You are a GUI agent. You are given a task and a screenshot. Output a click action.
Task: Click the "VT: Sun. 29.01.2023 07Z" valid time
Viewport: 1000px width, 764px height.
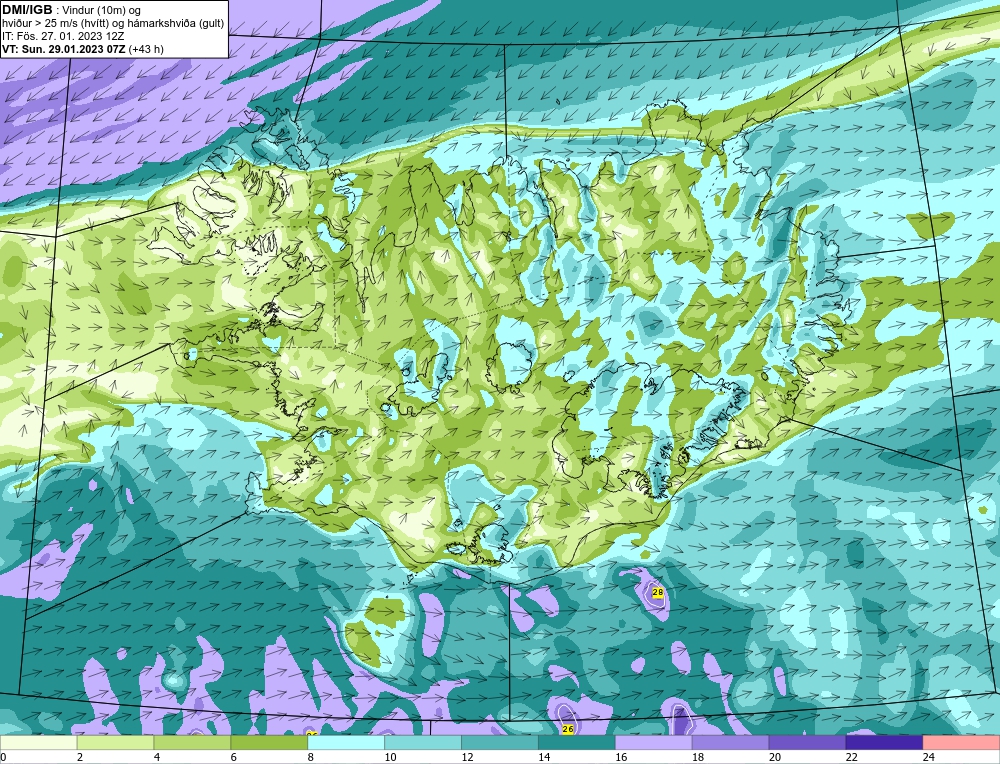64,49
